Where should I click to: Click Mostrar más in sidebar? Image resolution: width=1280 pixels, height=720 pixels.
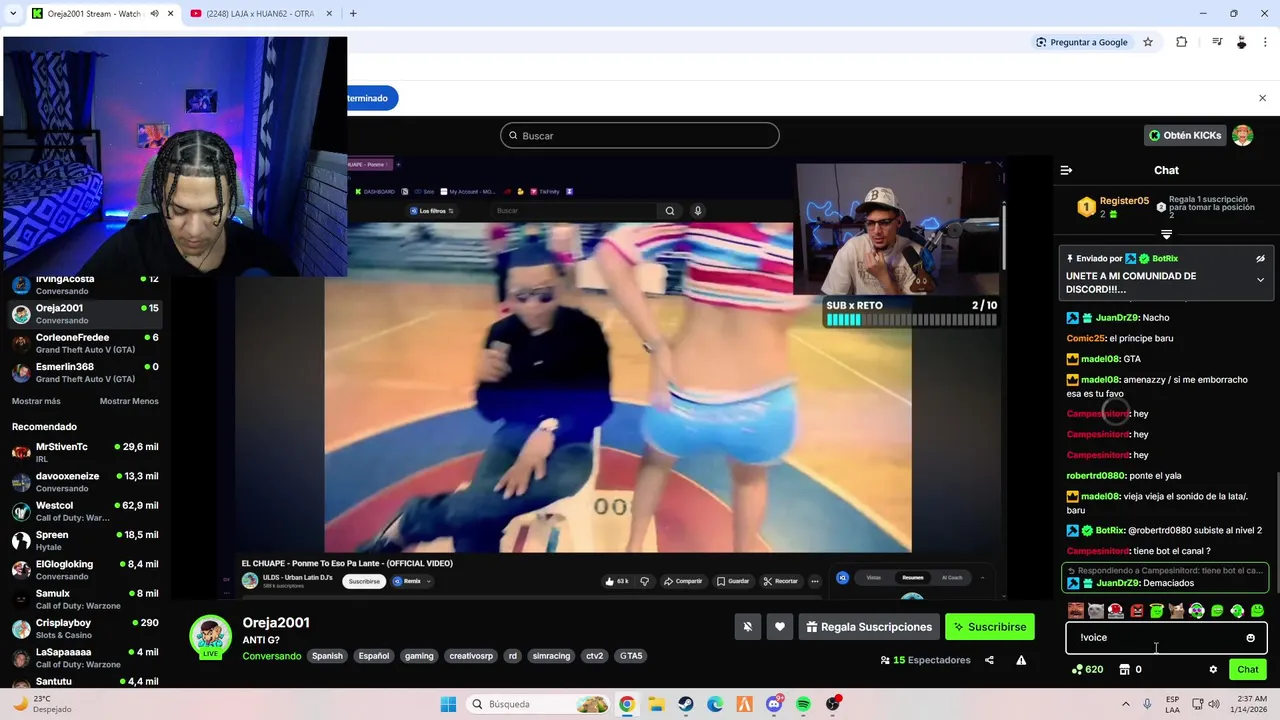tap(36, 401)
